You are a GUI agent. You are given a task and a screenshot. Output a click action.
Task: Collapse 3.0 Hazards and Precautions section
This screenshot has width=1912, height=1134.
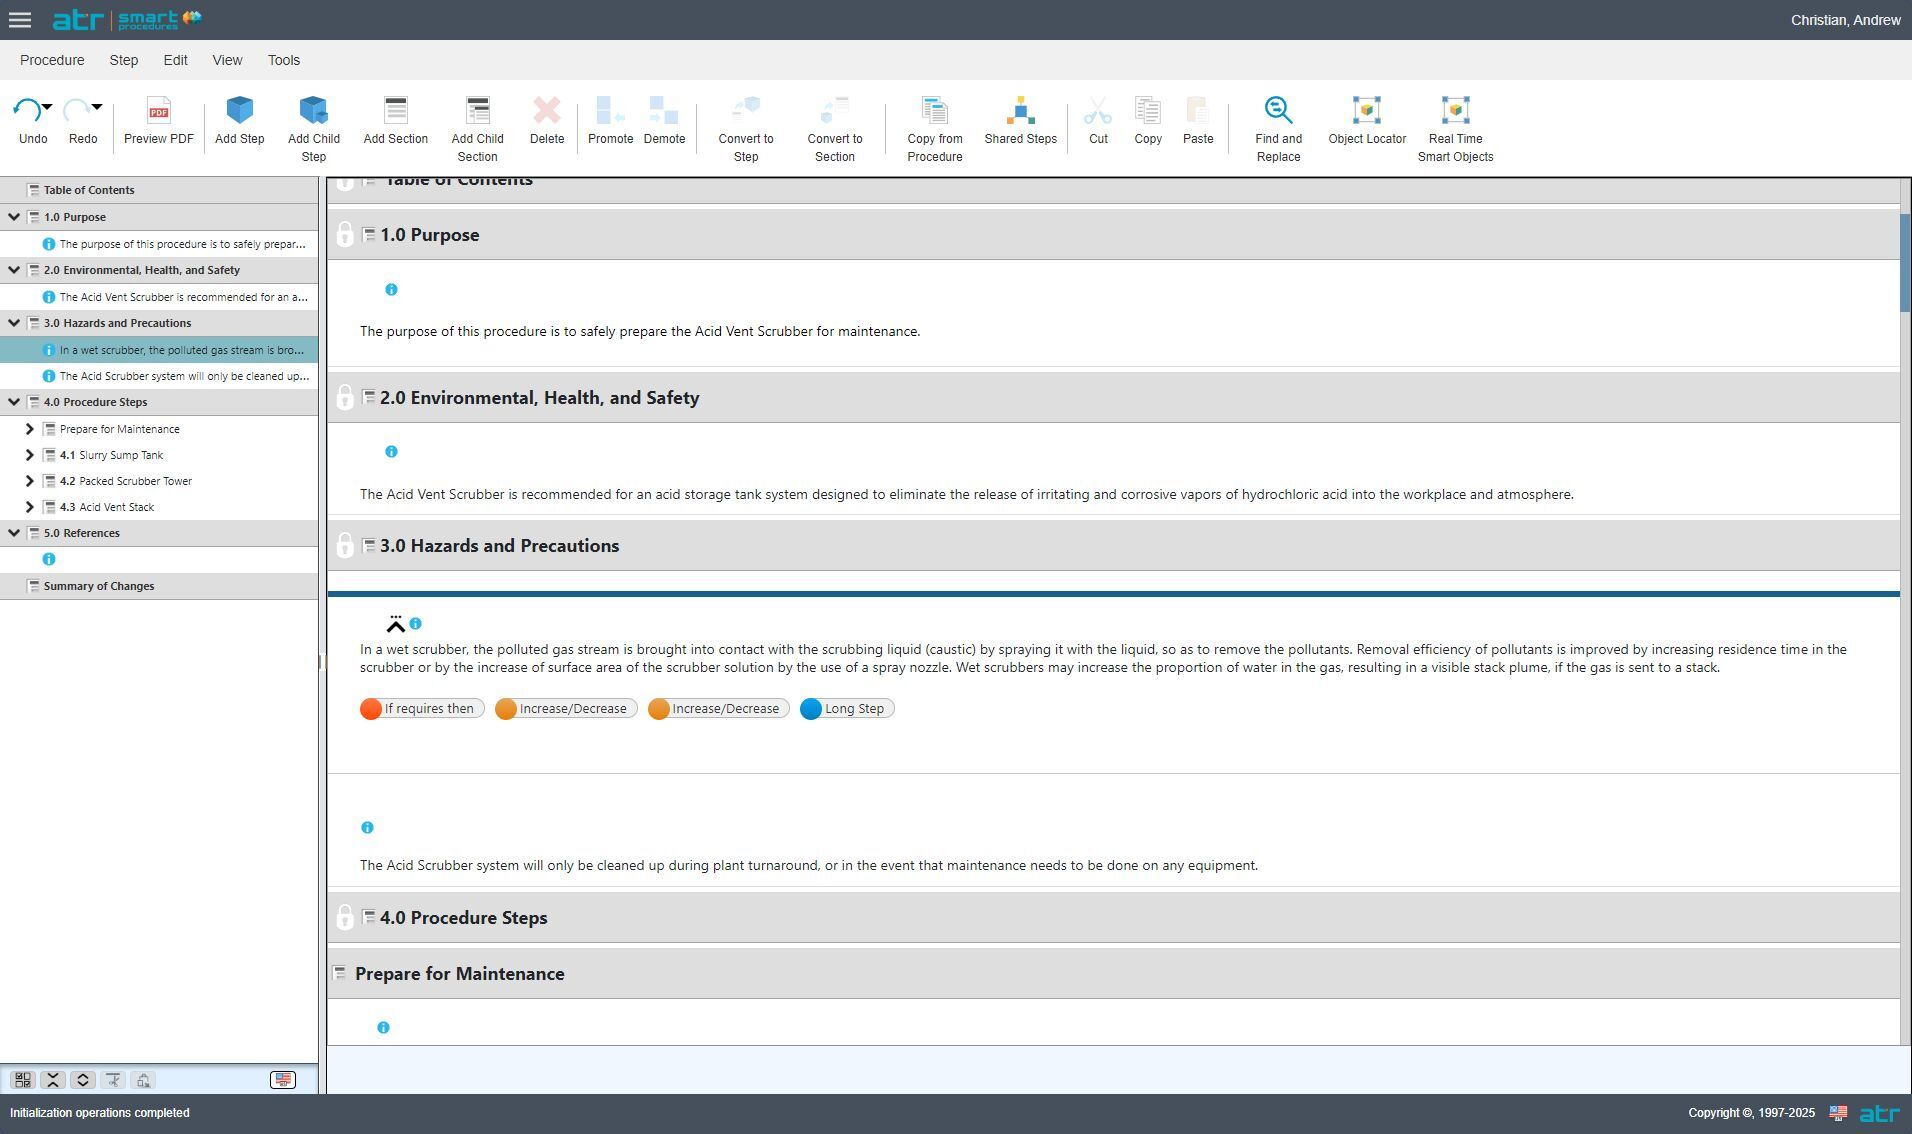[x=13, y=323]
